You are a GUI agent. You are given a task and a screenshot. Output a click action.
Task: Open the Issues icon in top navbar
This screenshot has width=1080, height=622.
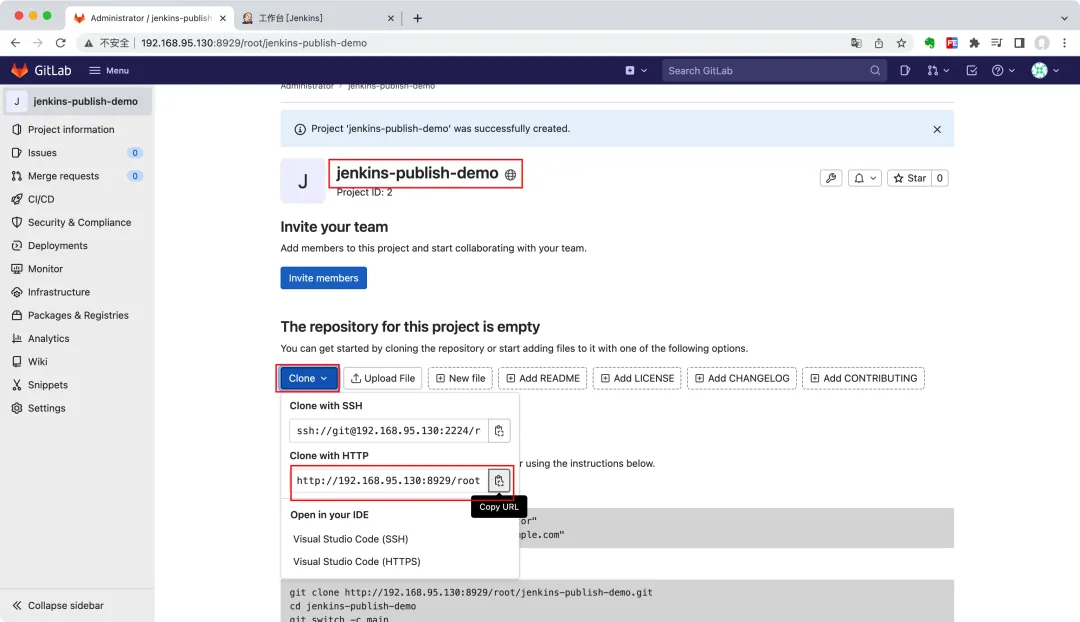[x=905, y=70]
